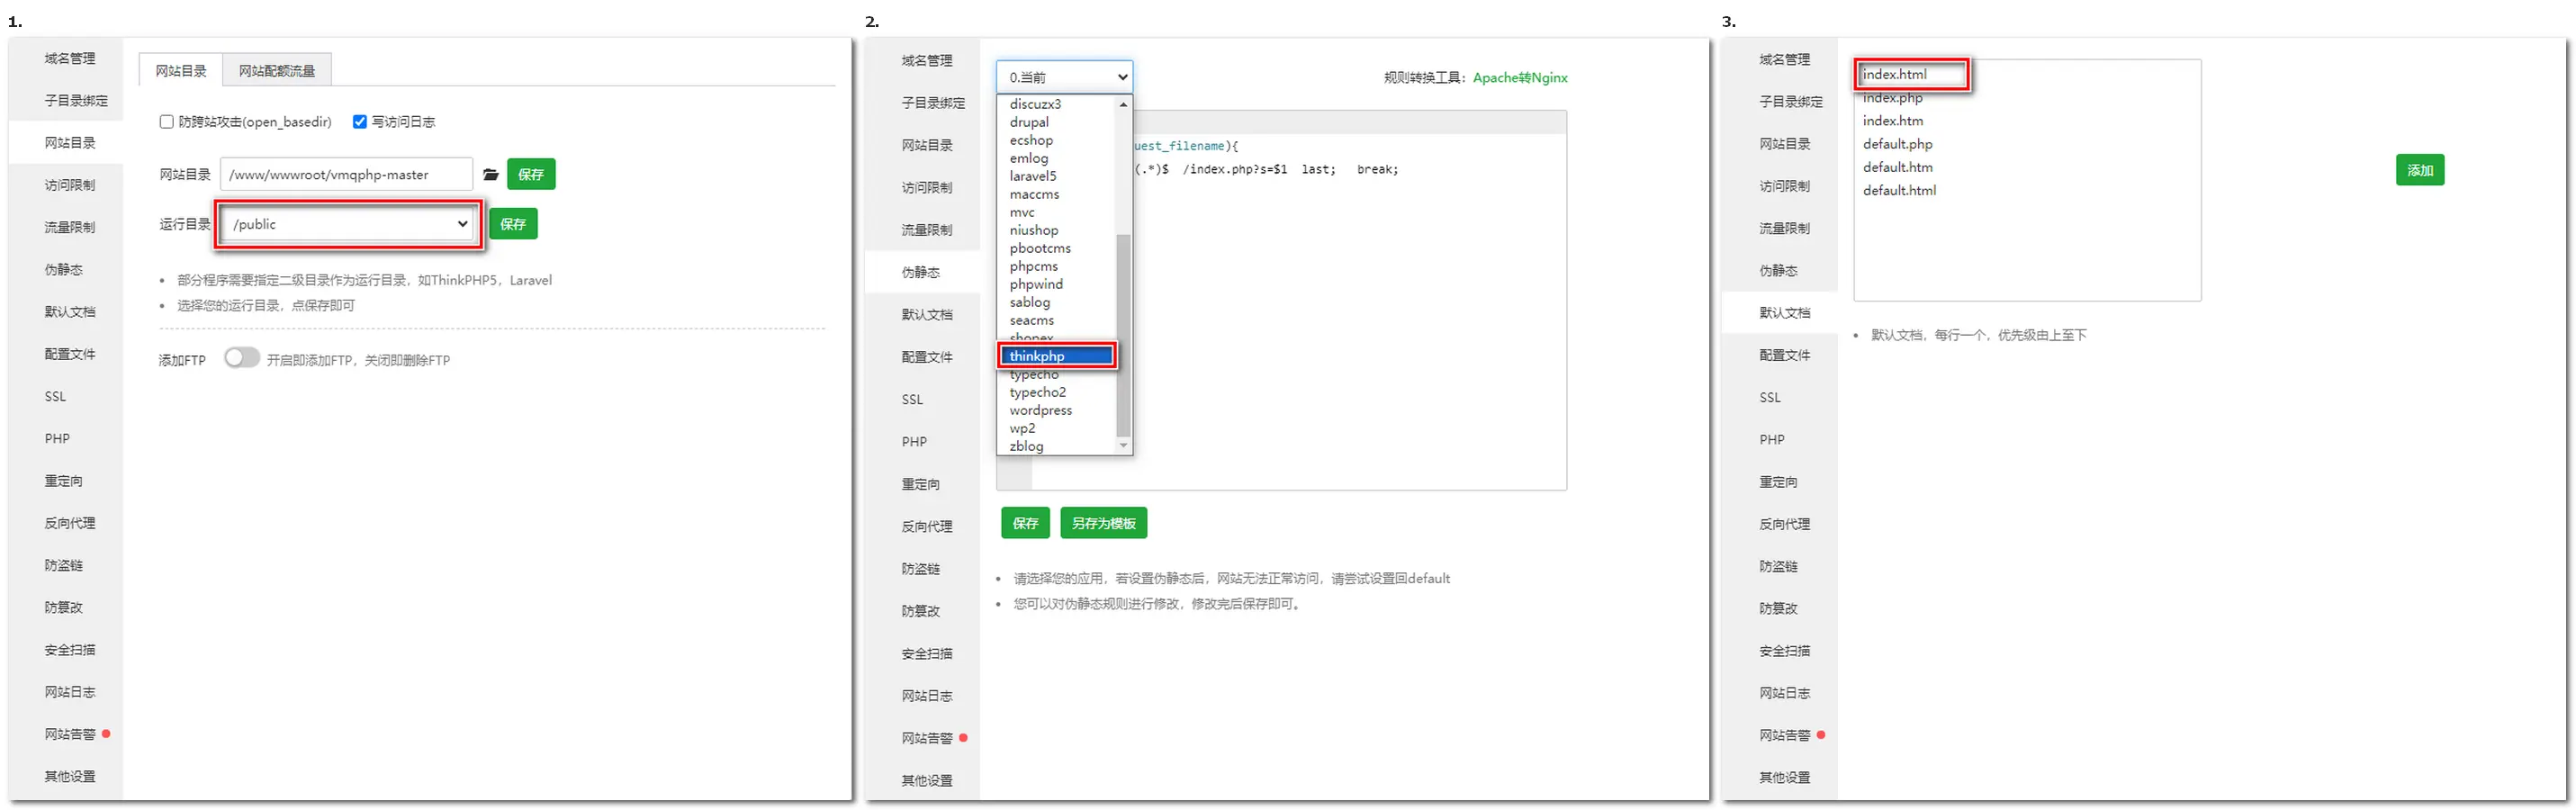Screen dimensions: 2576x810
Task: Click index.php line in default documents box
Action: pos(1892,97)
